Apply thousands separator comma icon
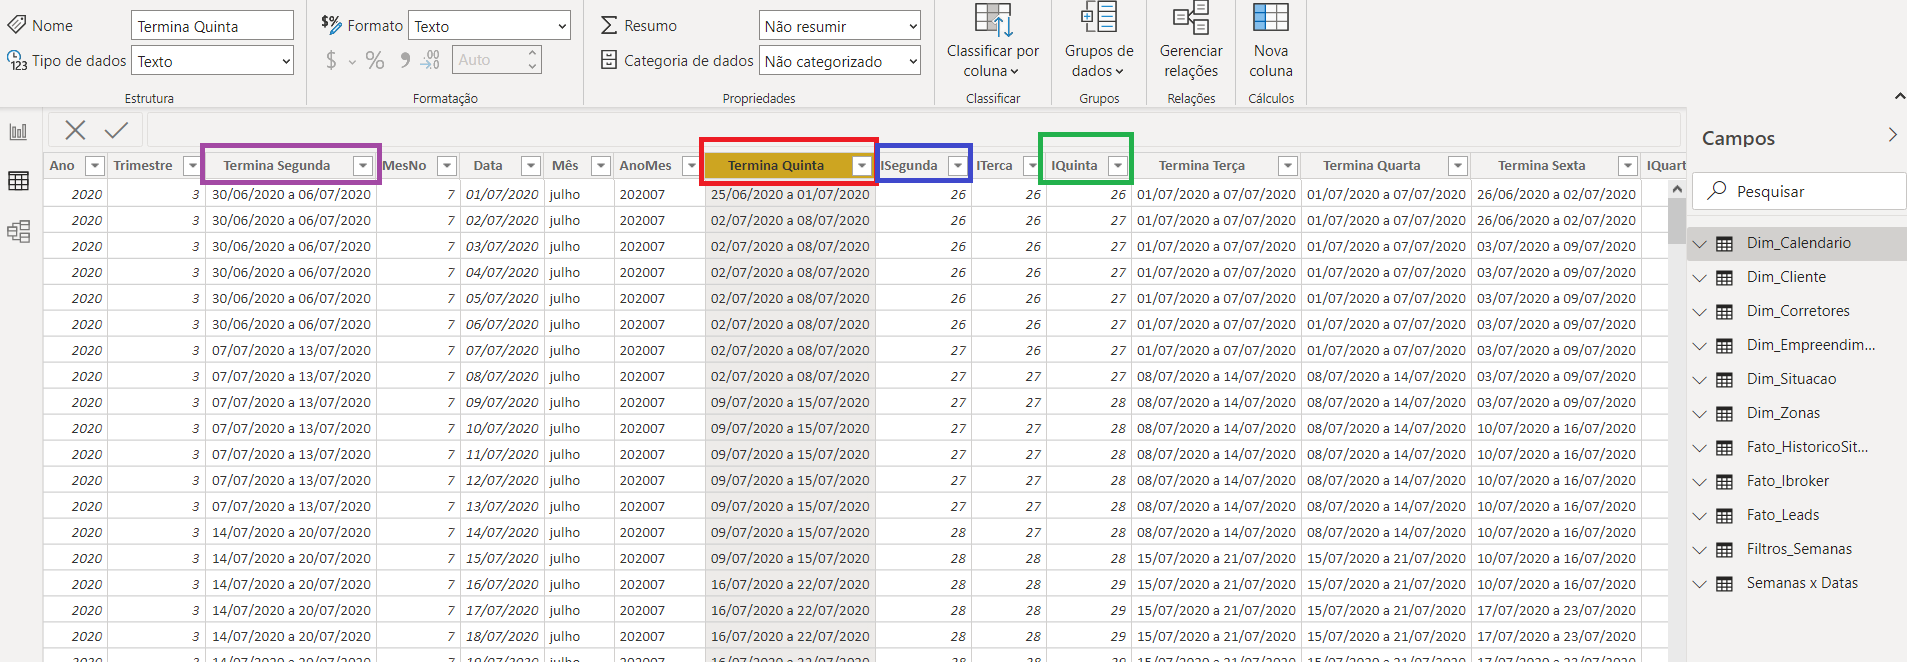1907x662 pixels. [404, 60]
